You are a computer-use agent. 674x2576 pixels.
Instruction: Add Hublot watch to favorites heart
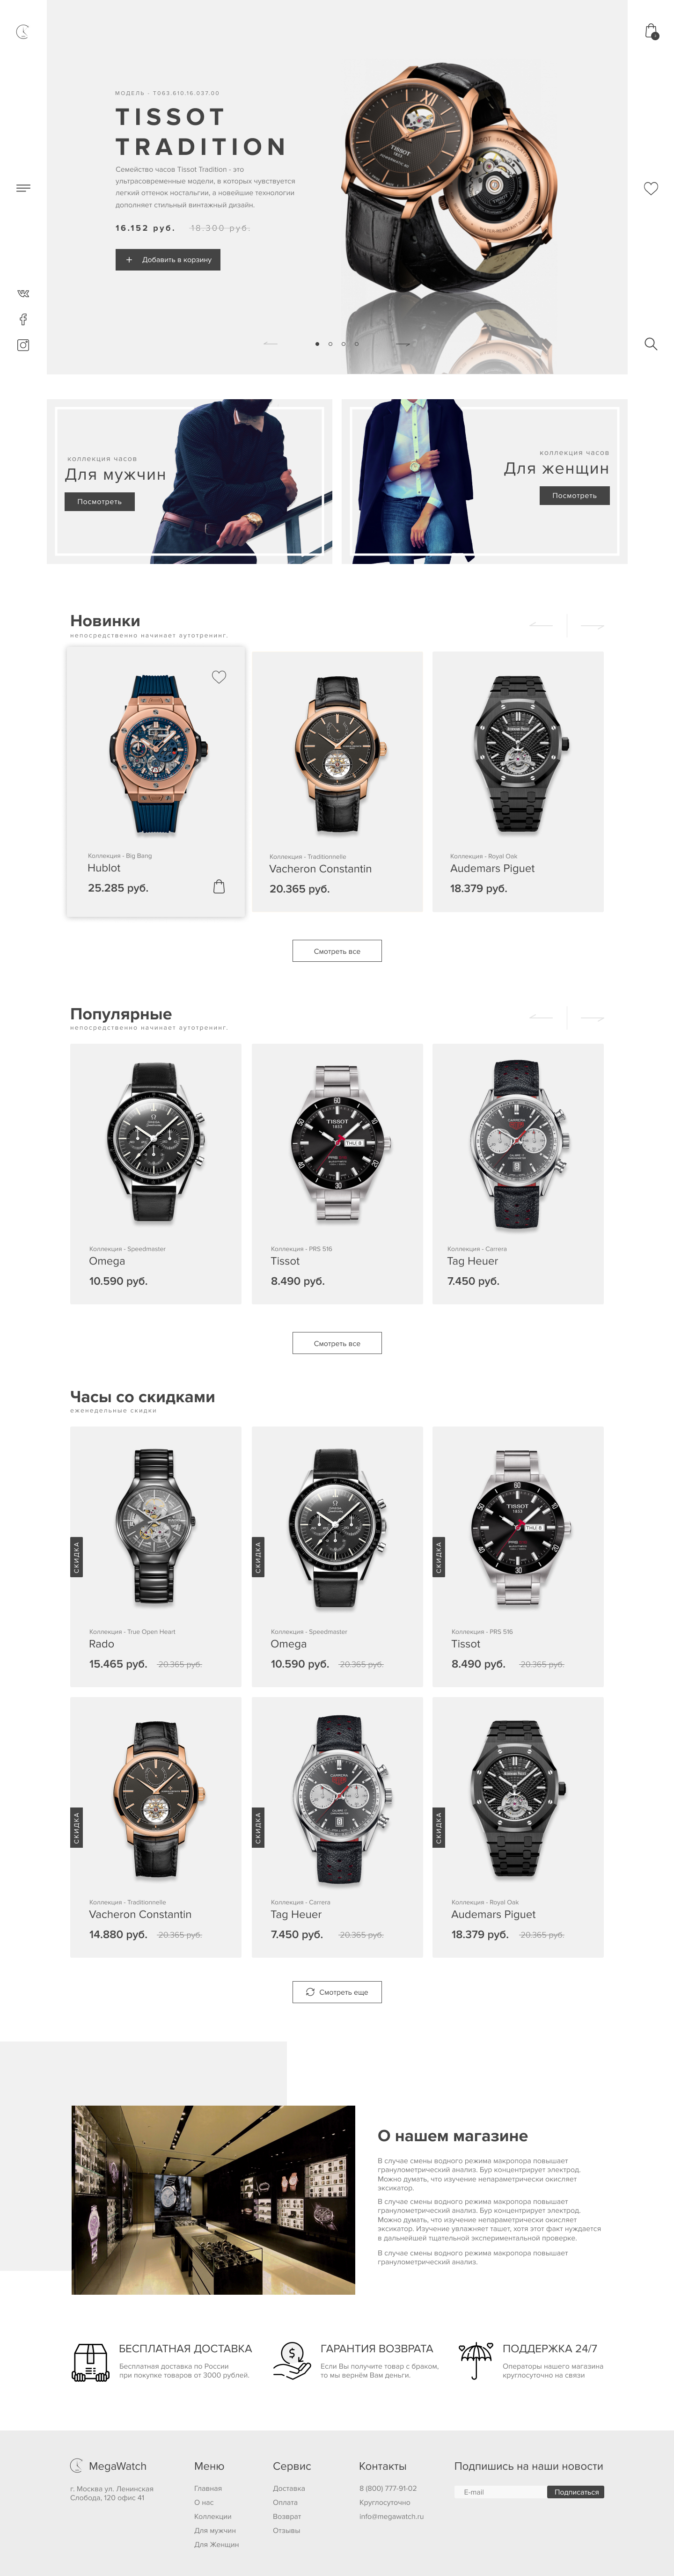[219, 677]
